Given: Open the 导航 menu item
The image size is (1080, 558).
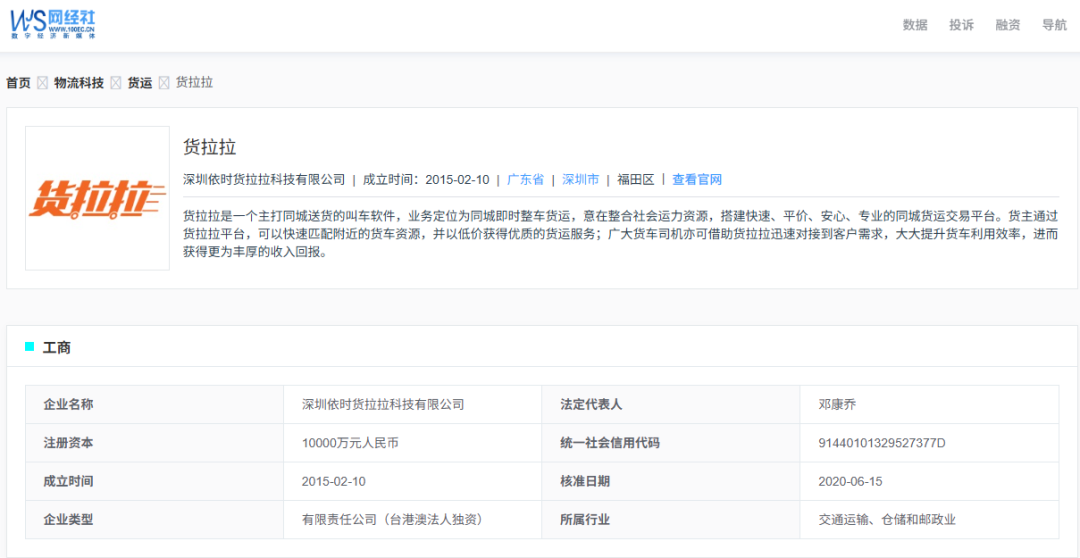Looking at the screenshot, I should click(x=1054, y=25).
